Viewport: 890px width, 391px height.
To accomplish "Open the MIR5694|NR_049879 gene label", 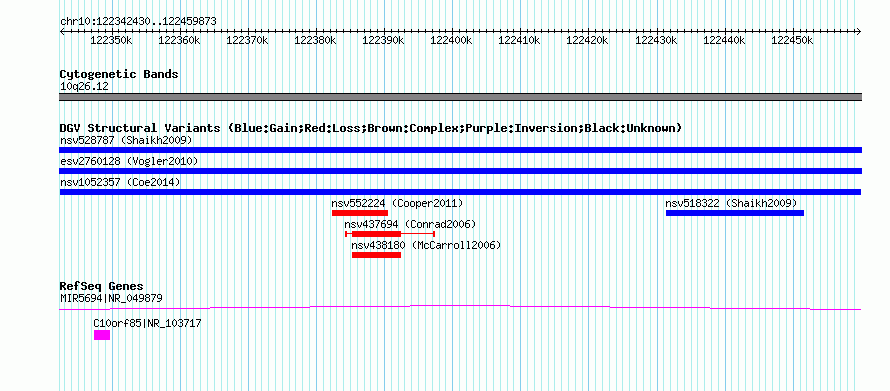I will (x=112, y=298).
